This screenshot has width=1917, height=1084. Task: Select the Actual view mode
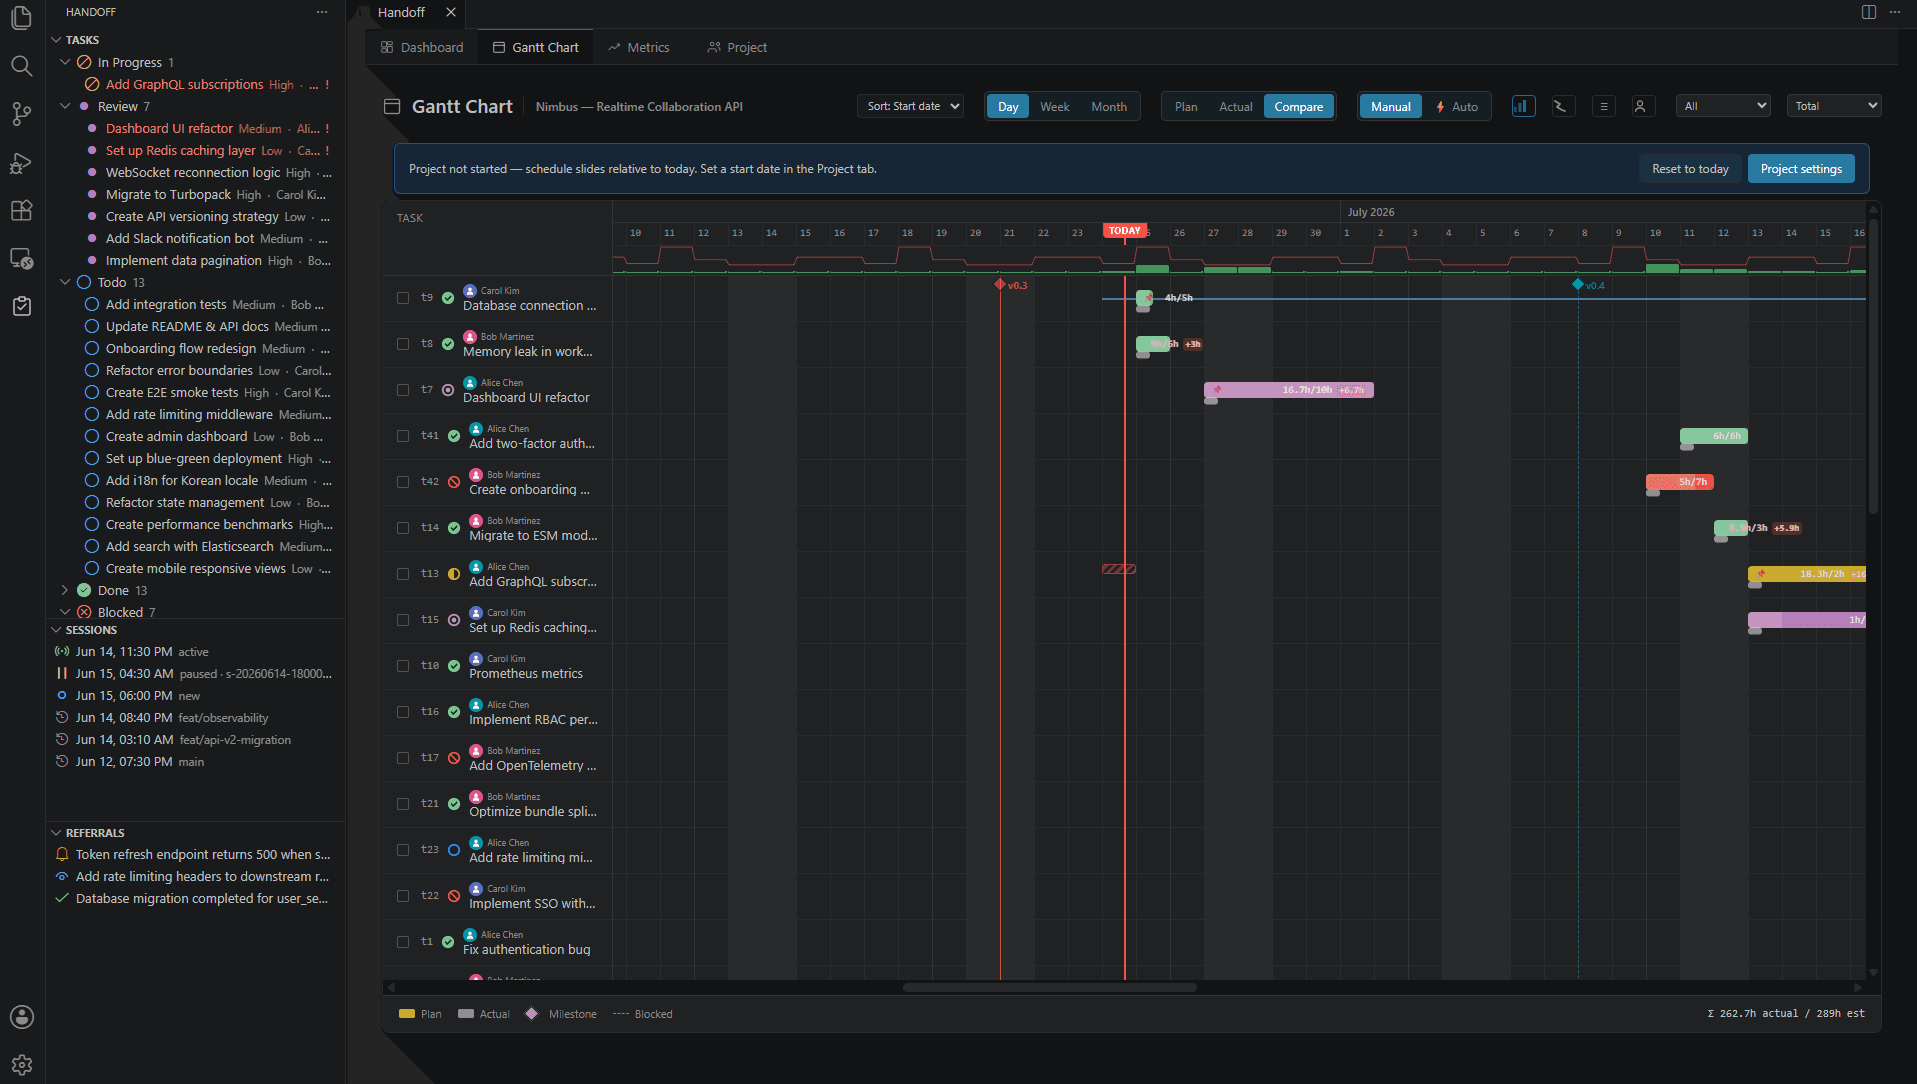click(1235, 106)
